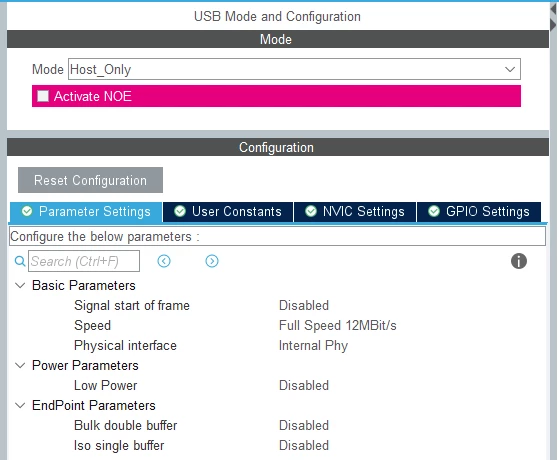Open the Mode dropdown showing Host_Only

point(294,69)
